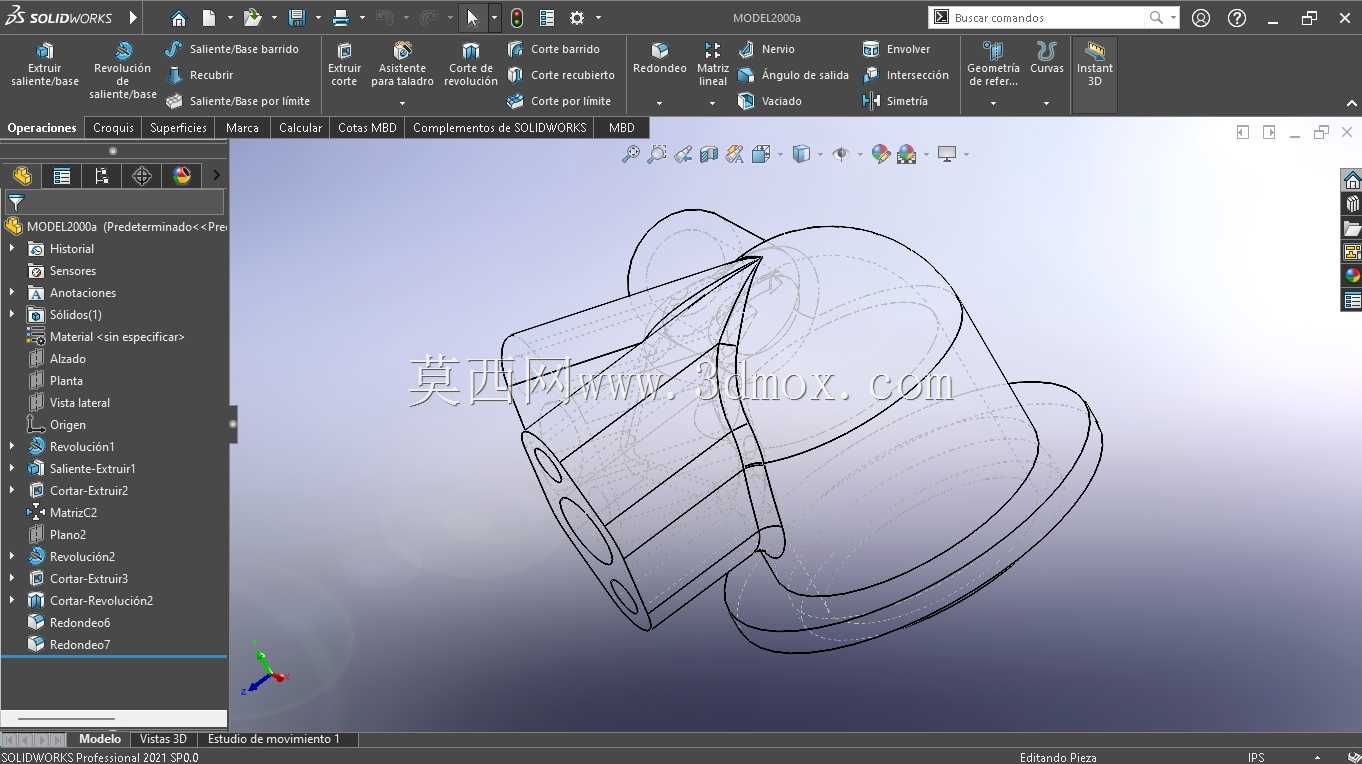Select the Vaciado shell tool
1362x764 pixels.
(769, 101)
